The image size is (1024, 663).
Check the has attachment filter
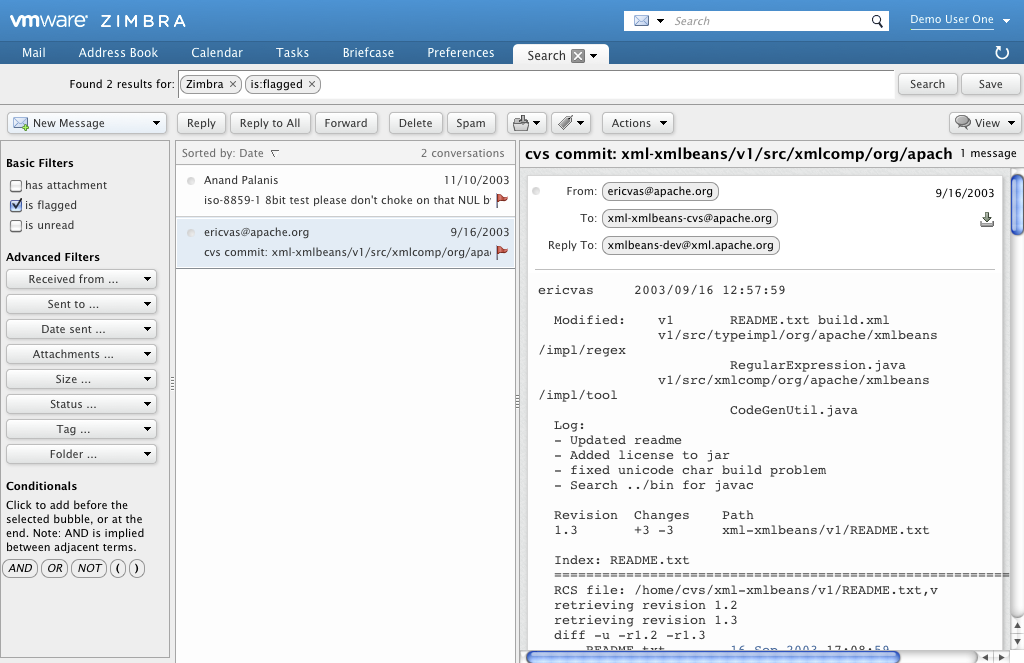(16, 186)
